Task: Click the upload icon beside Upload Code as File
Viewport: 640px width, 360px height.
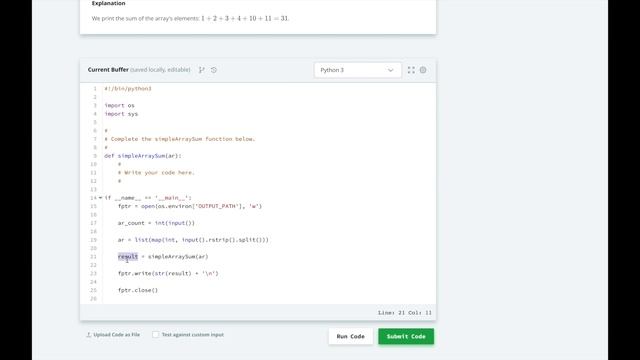Action: (89, 335)
